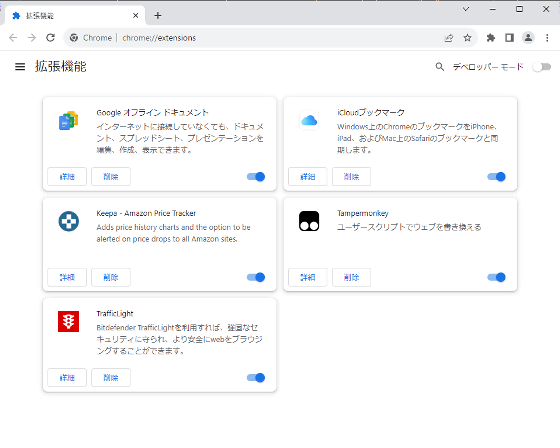Open details (詳細) for TrafficLight
Screen dimensions: 560x448
[x=67, y=378]
